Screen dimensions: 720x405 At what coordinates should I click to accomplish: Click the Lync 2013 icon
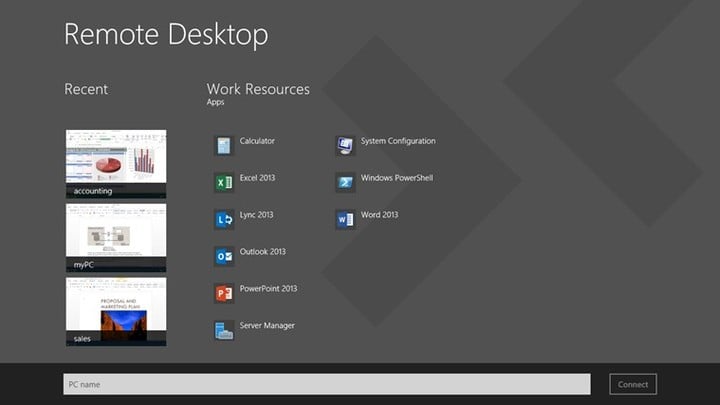pyautogui.click(x=224, y=220)
